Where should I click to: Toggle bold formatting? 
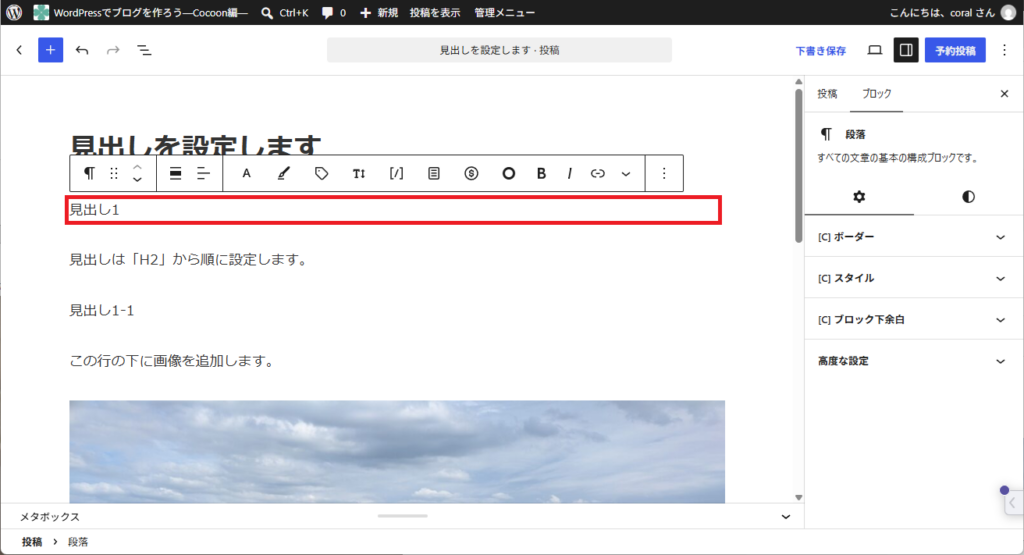click(x=541, y=173)
